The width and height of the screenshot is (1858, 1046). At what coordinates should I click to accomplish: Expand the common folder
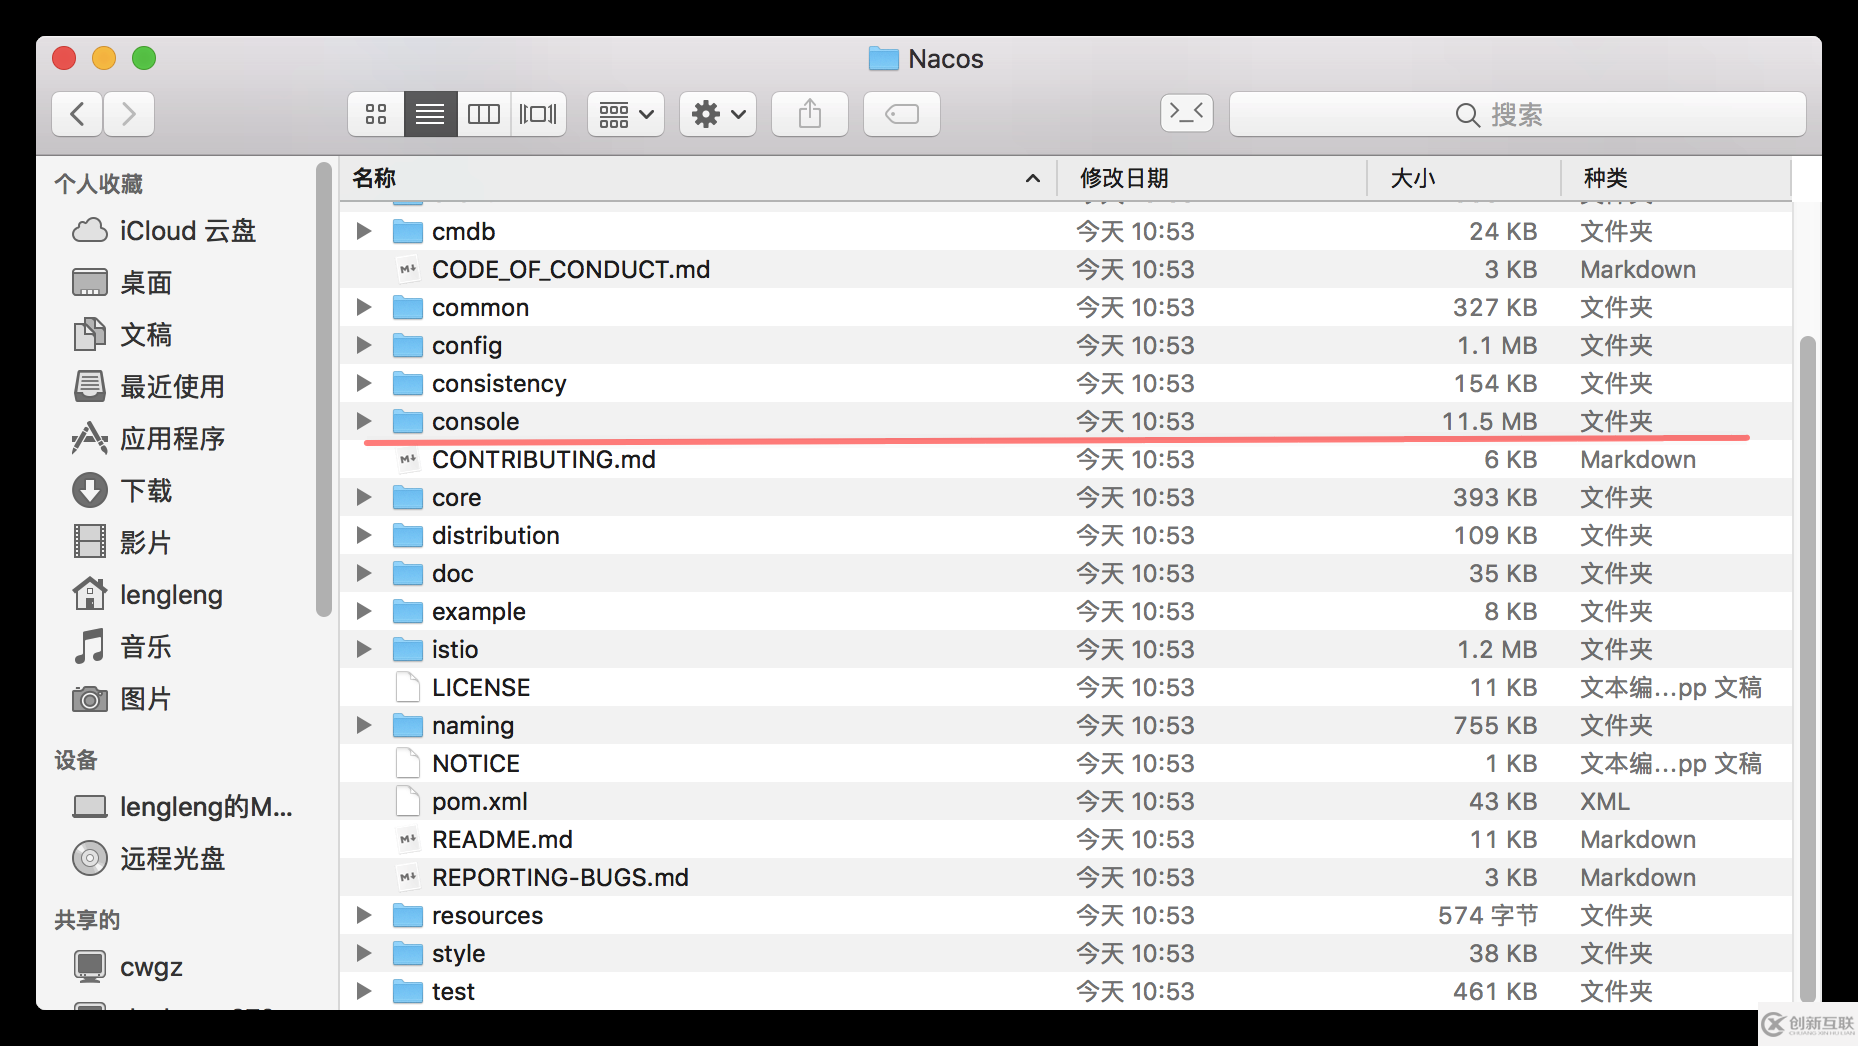click(x=364, y=307)
